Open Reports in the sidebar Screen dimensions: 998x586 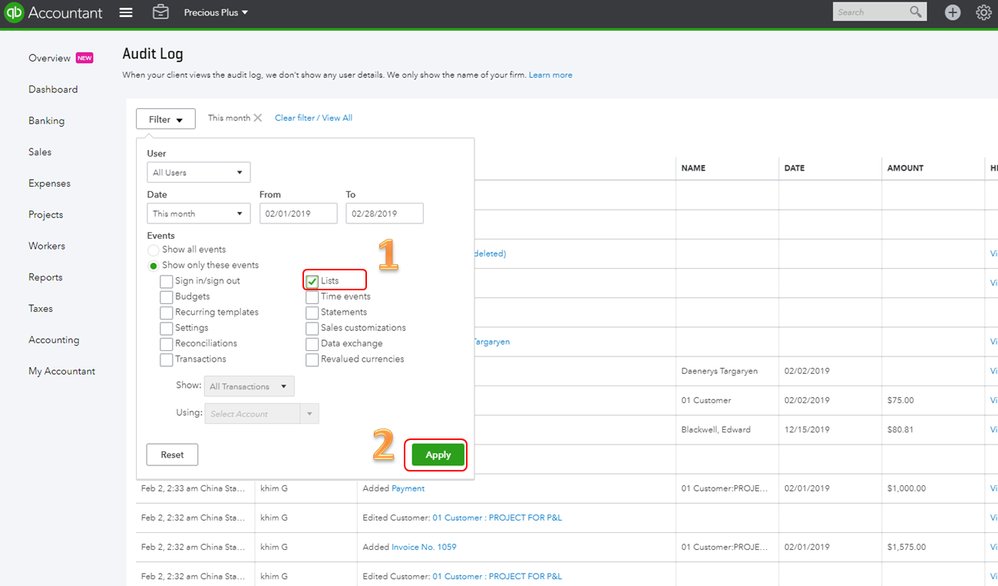[x=45, y=277]
